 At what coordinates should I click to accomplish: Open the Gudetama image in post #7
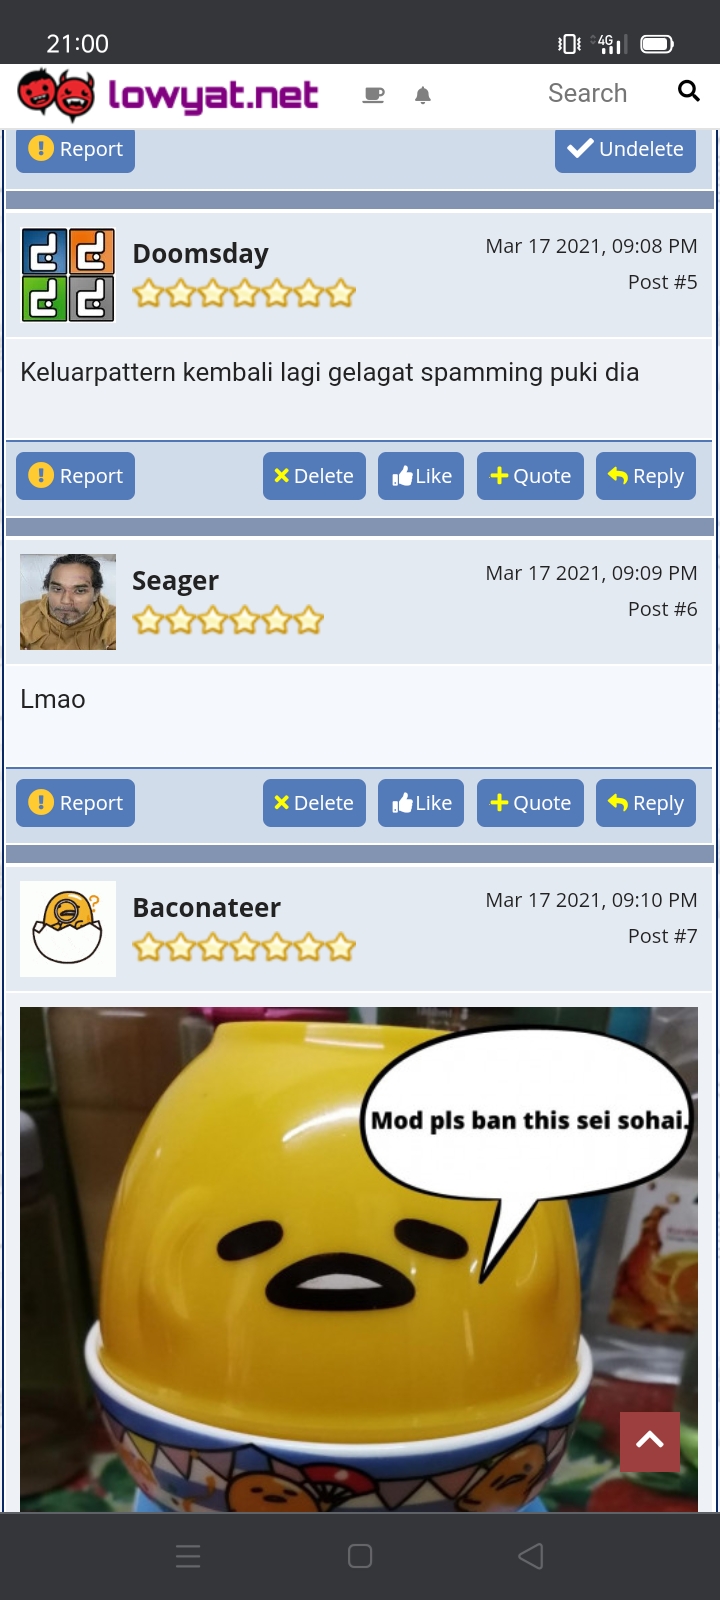tap(359, 1259)
